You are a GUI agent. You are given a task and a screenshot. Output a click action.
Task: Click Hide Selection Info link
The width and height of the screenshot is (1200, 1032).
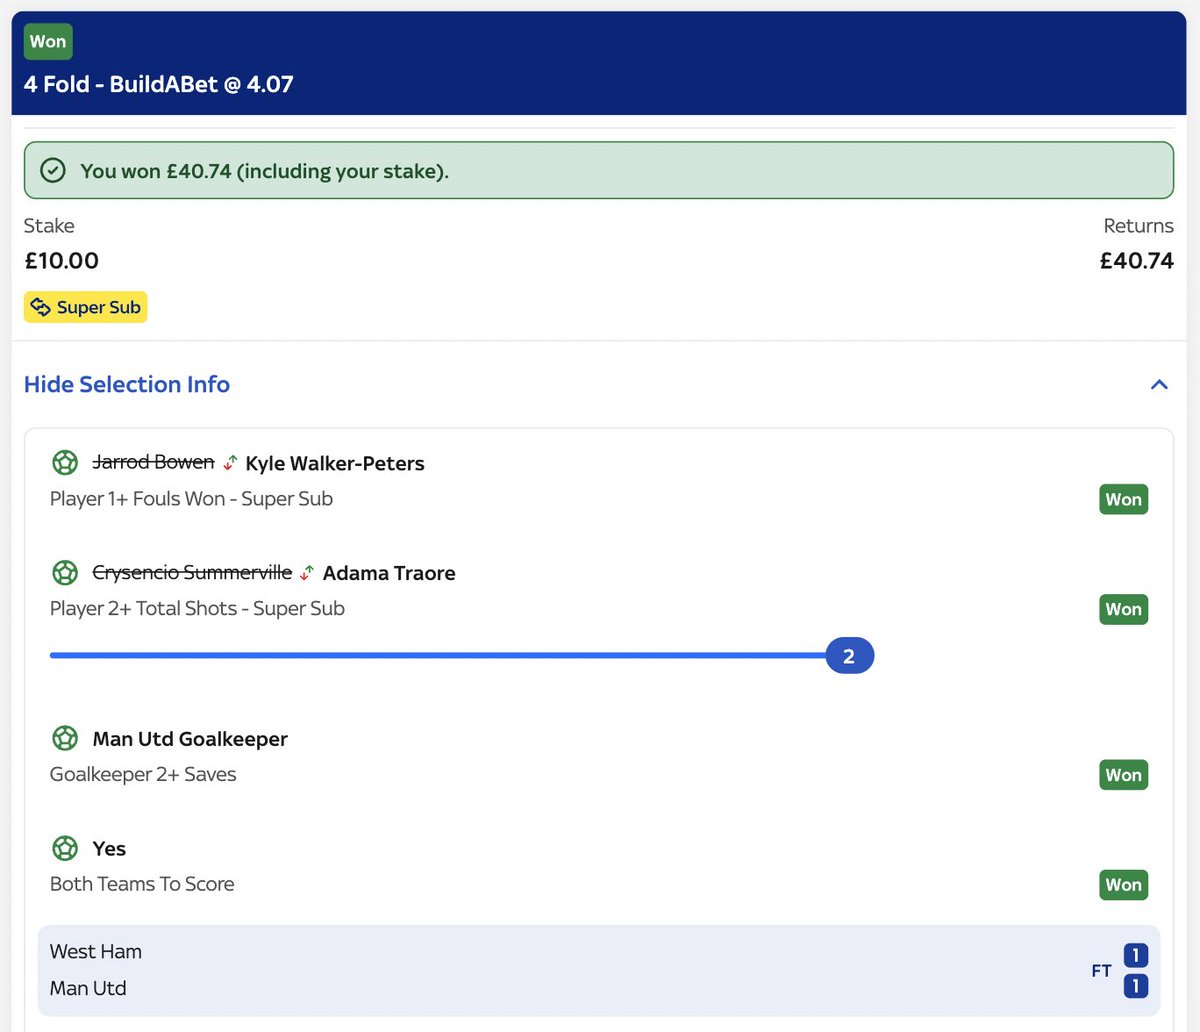click(x=127, y=384)
